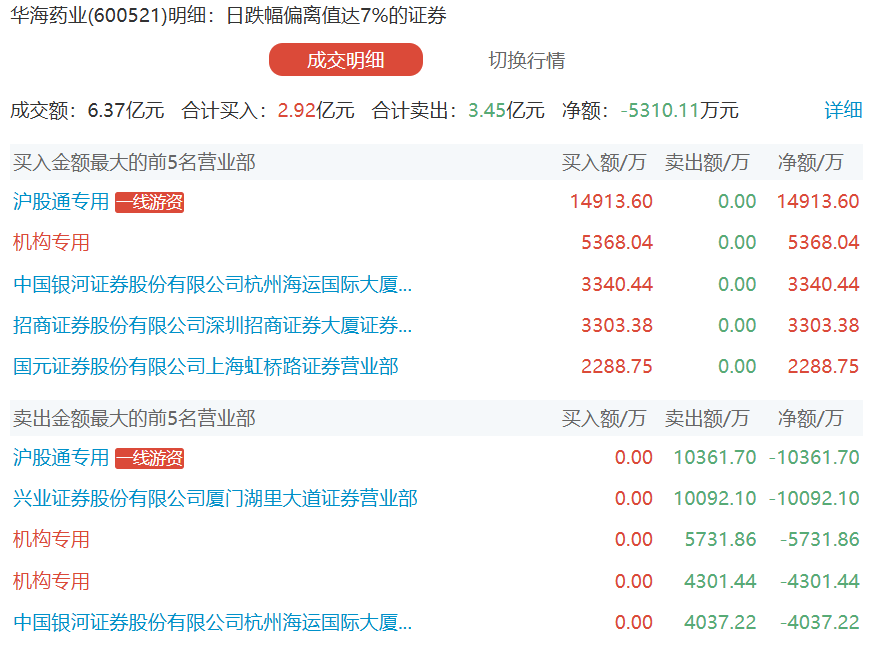Select the 3303.38 buy amount cell

point(617,326)
